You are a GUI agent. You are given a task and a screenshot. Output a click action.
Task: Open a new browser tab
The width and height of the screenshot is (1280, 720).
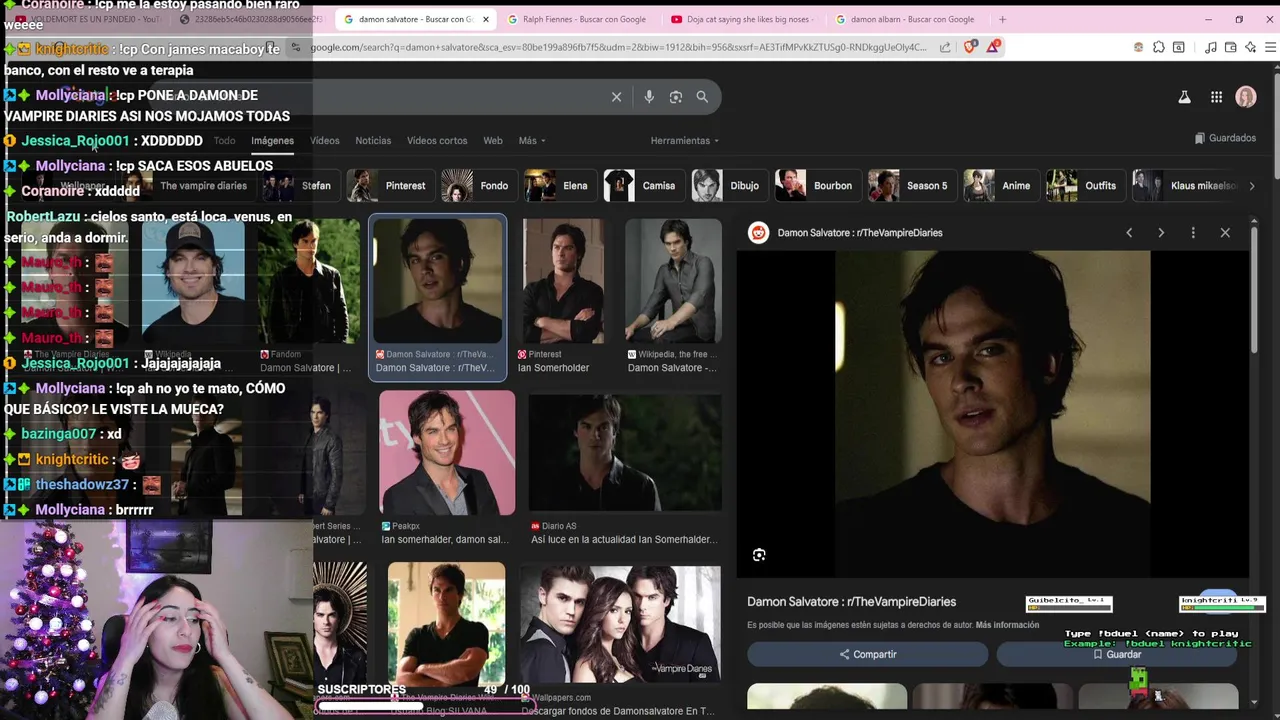click(x=1002, y=19)
